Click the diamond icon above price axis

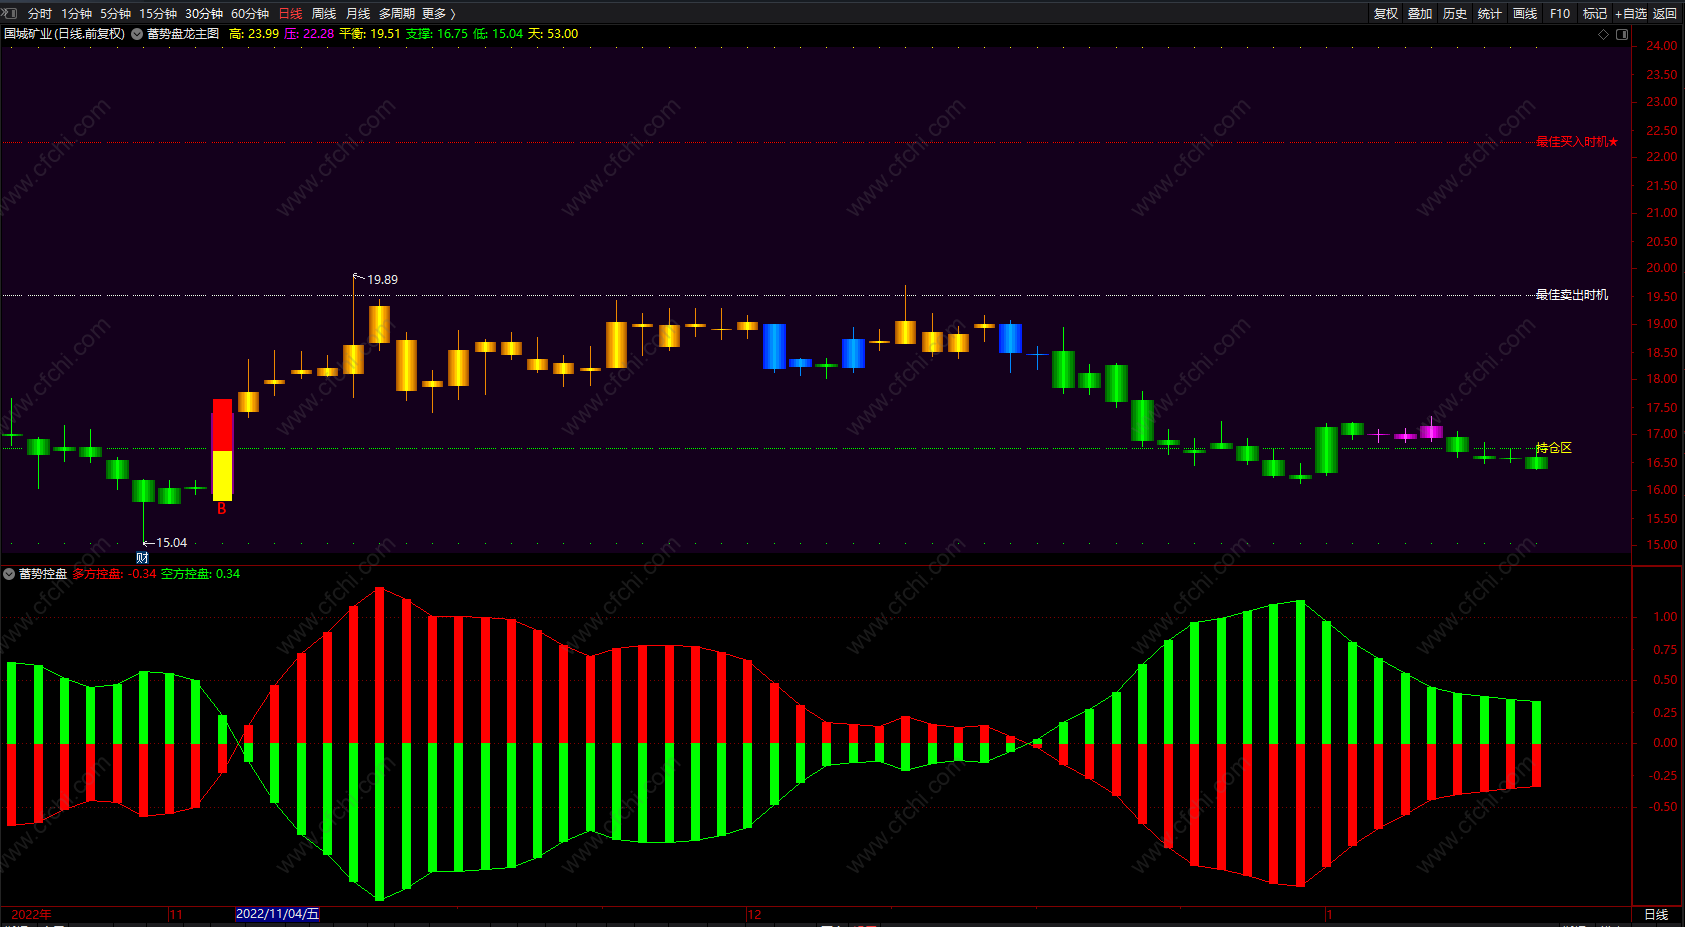[1604, 34]
